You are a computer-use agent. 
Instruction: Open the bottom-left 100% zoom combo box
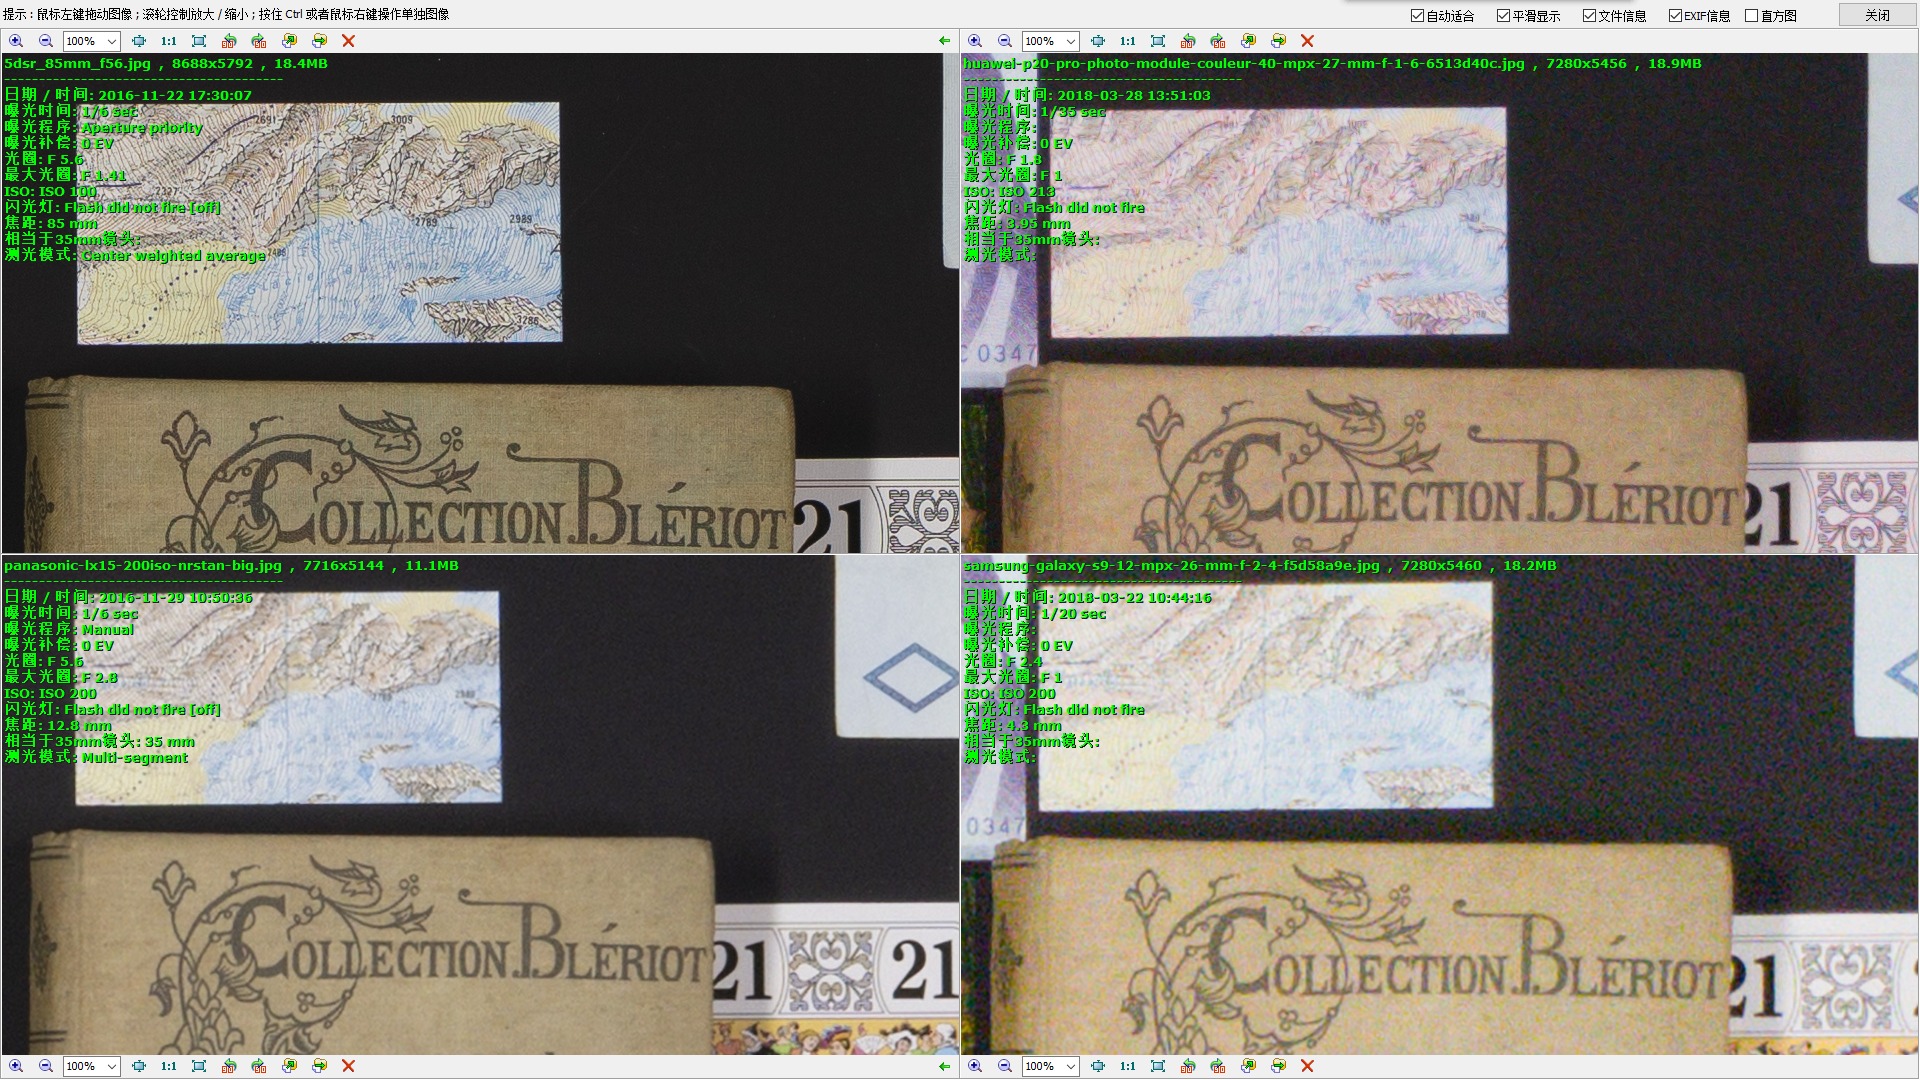(111, 1066)
